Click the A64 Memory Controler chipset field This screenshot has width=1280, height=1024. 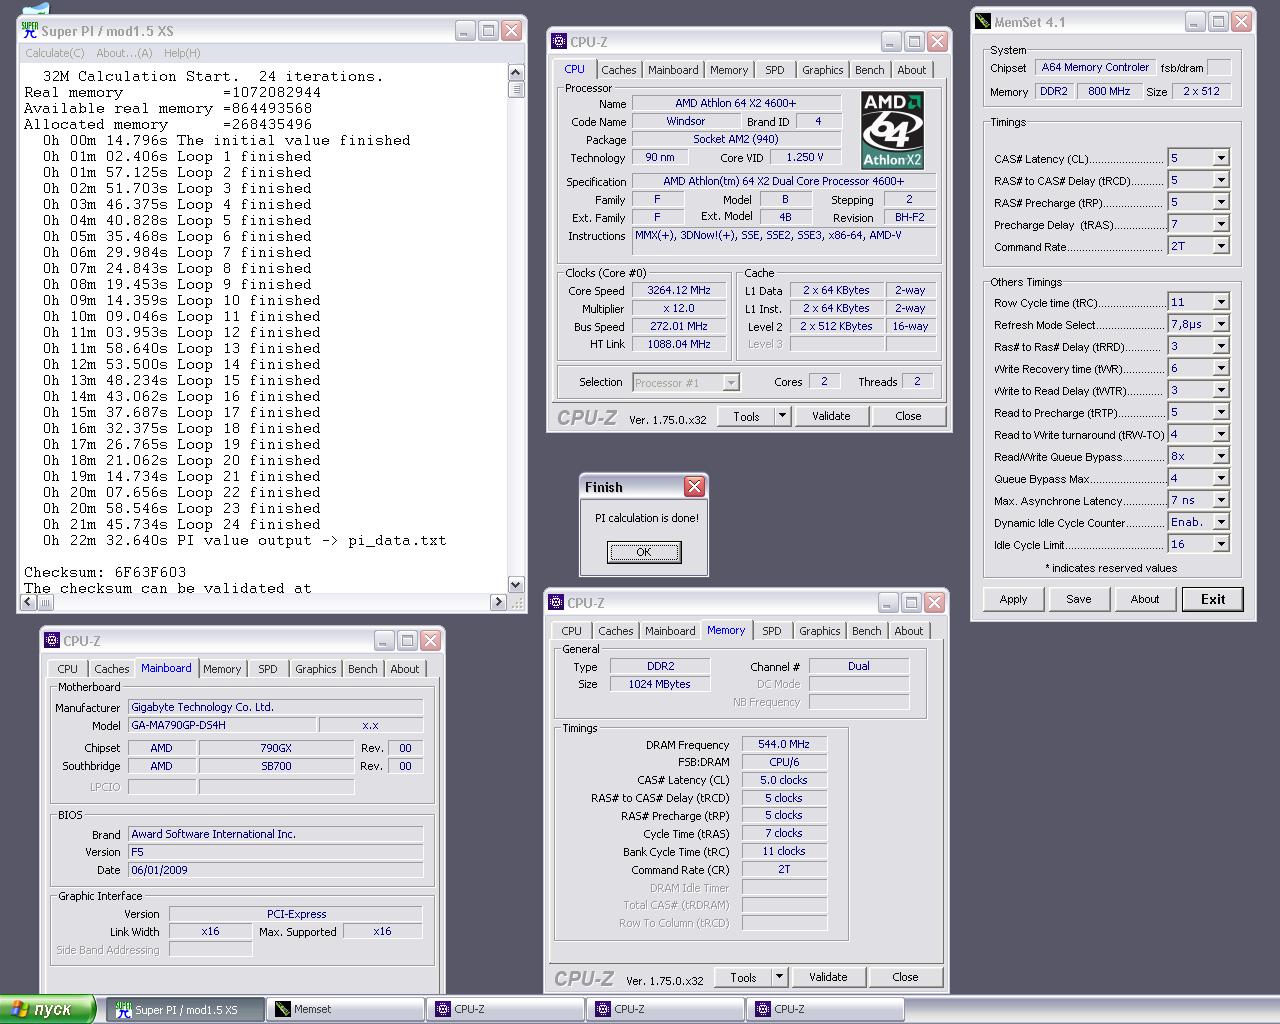(x=1095, y=68)
